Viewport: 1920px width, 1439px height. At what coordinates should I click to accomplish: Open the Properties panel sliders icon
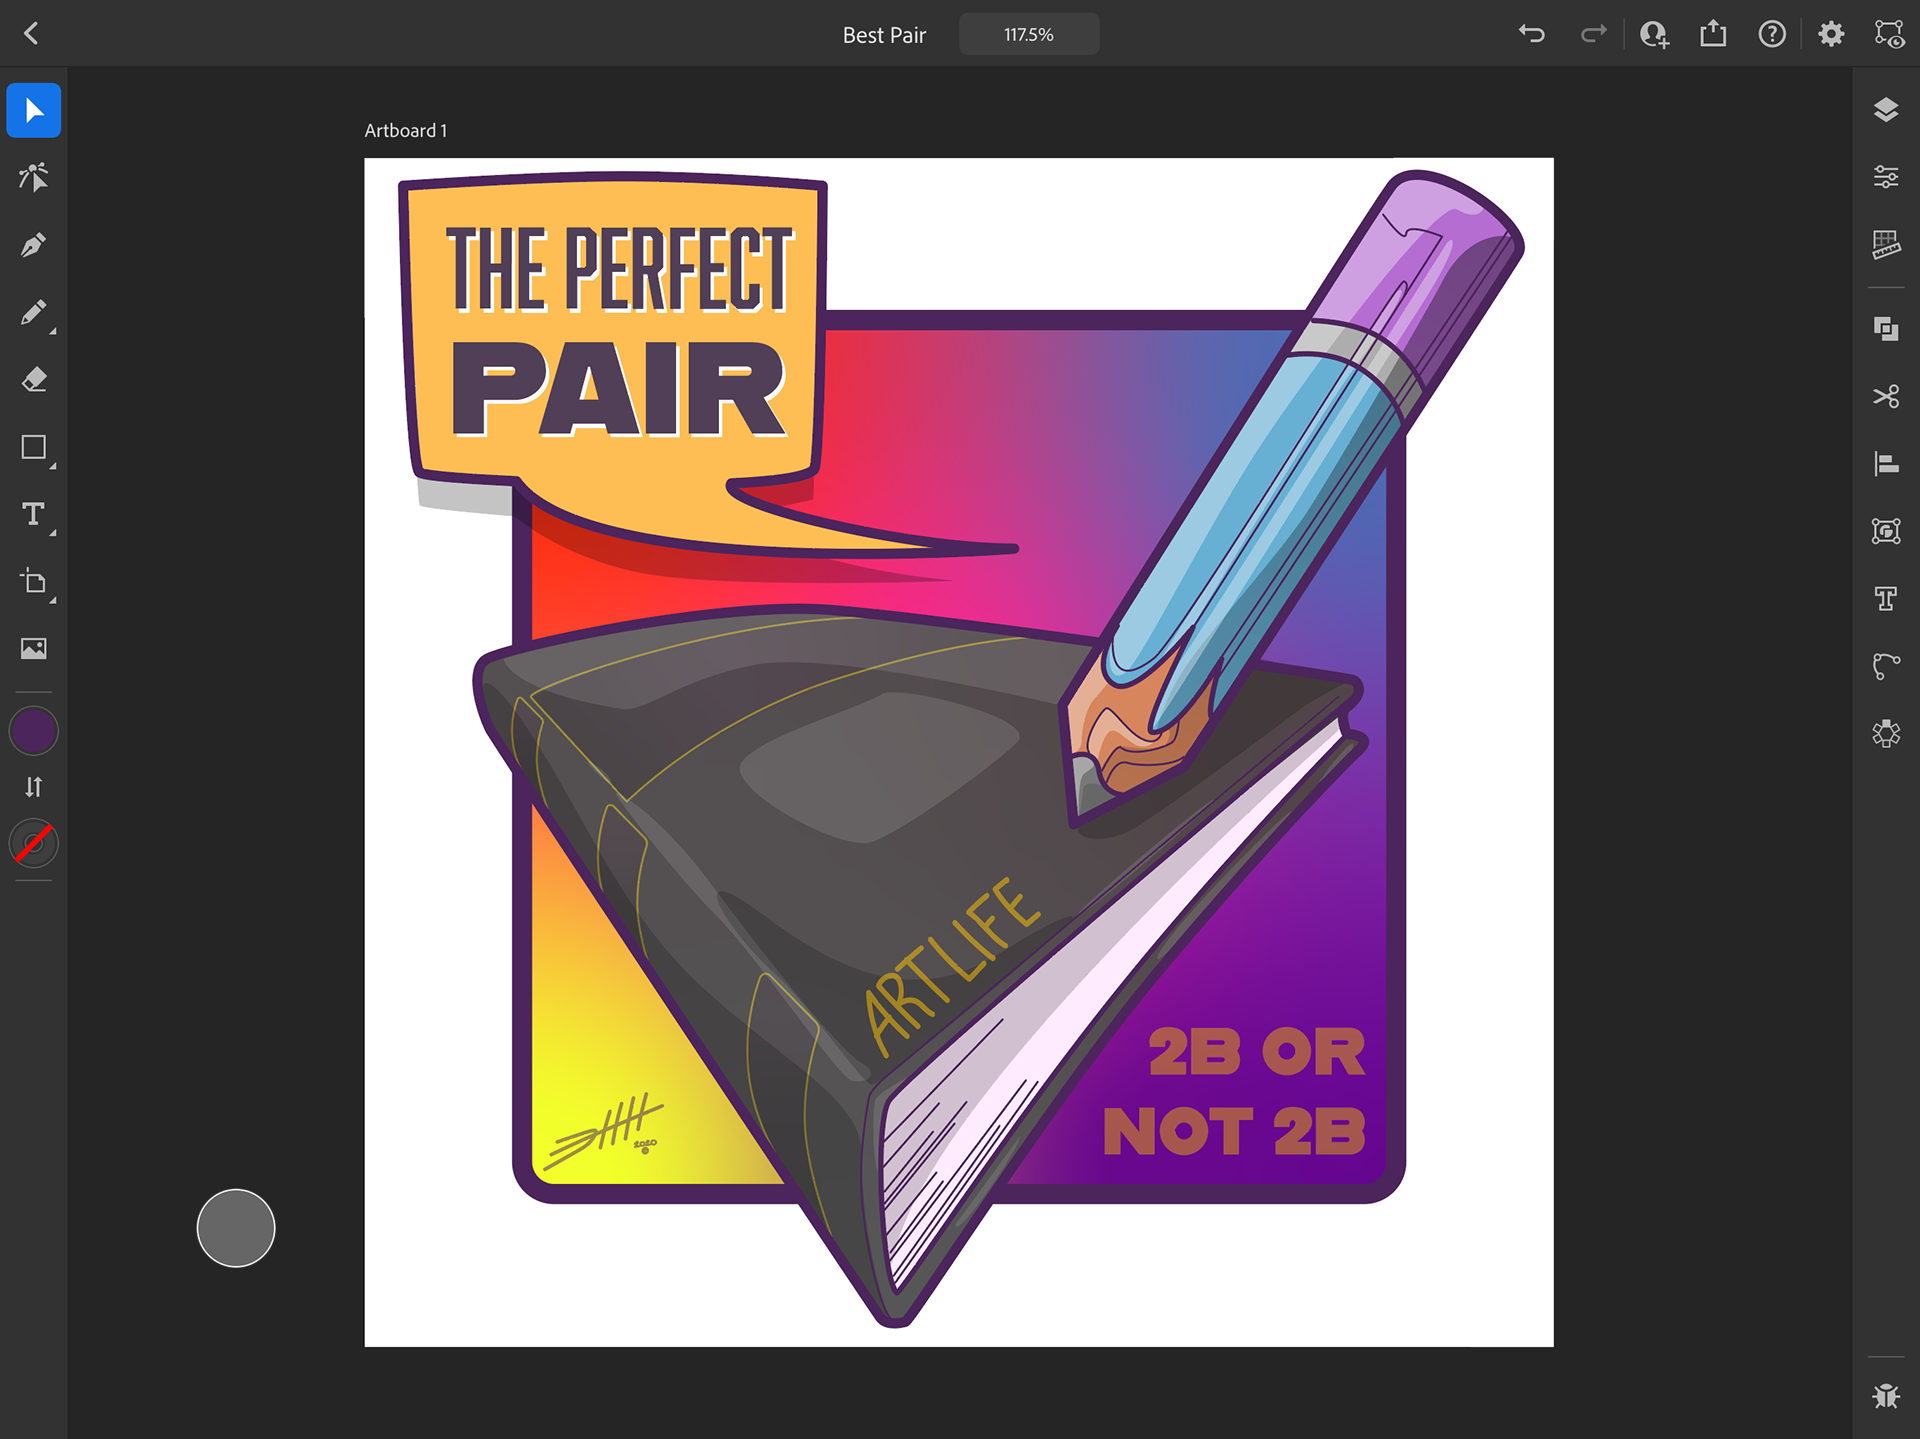coord(1886,177)
